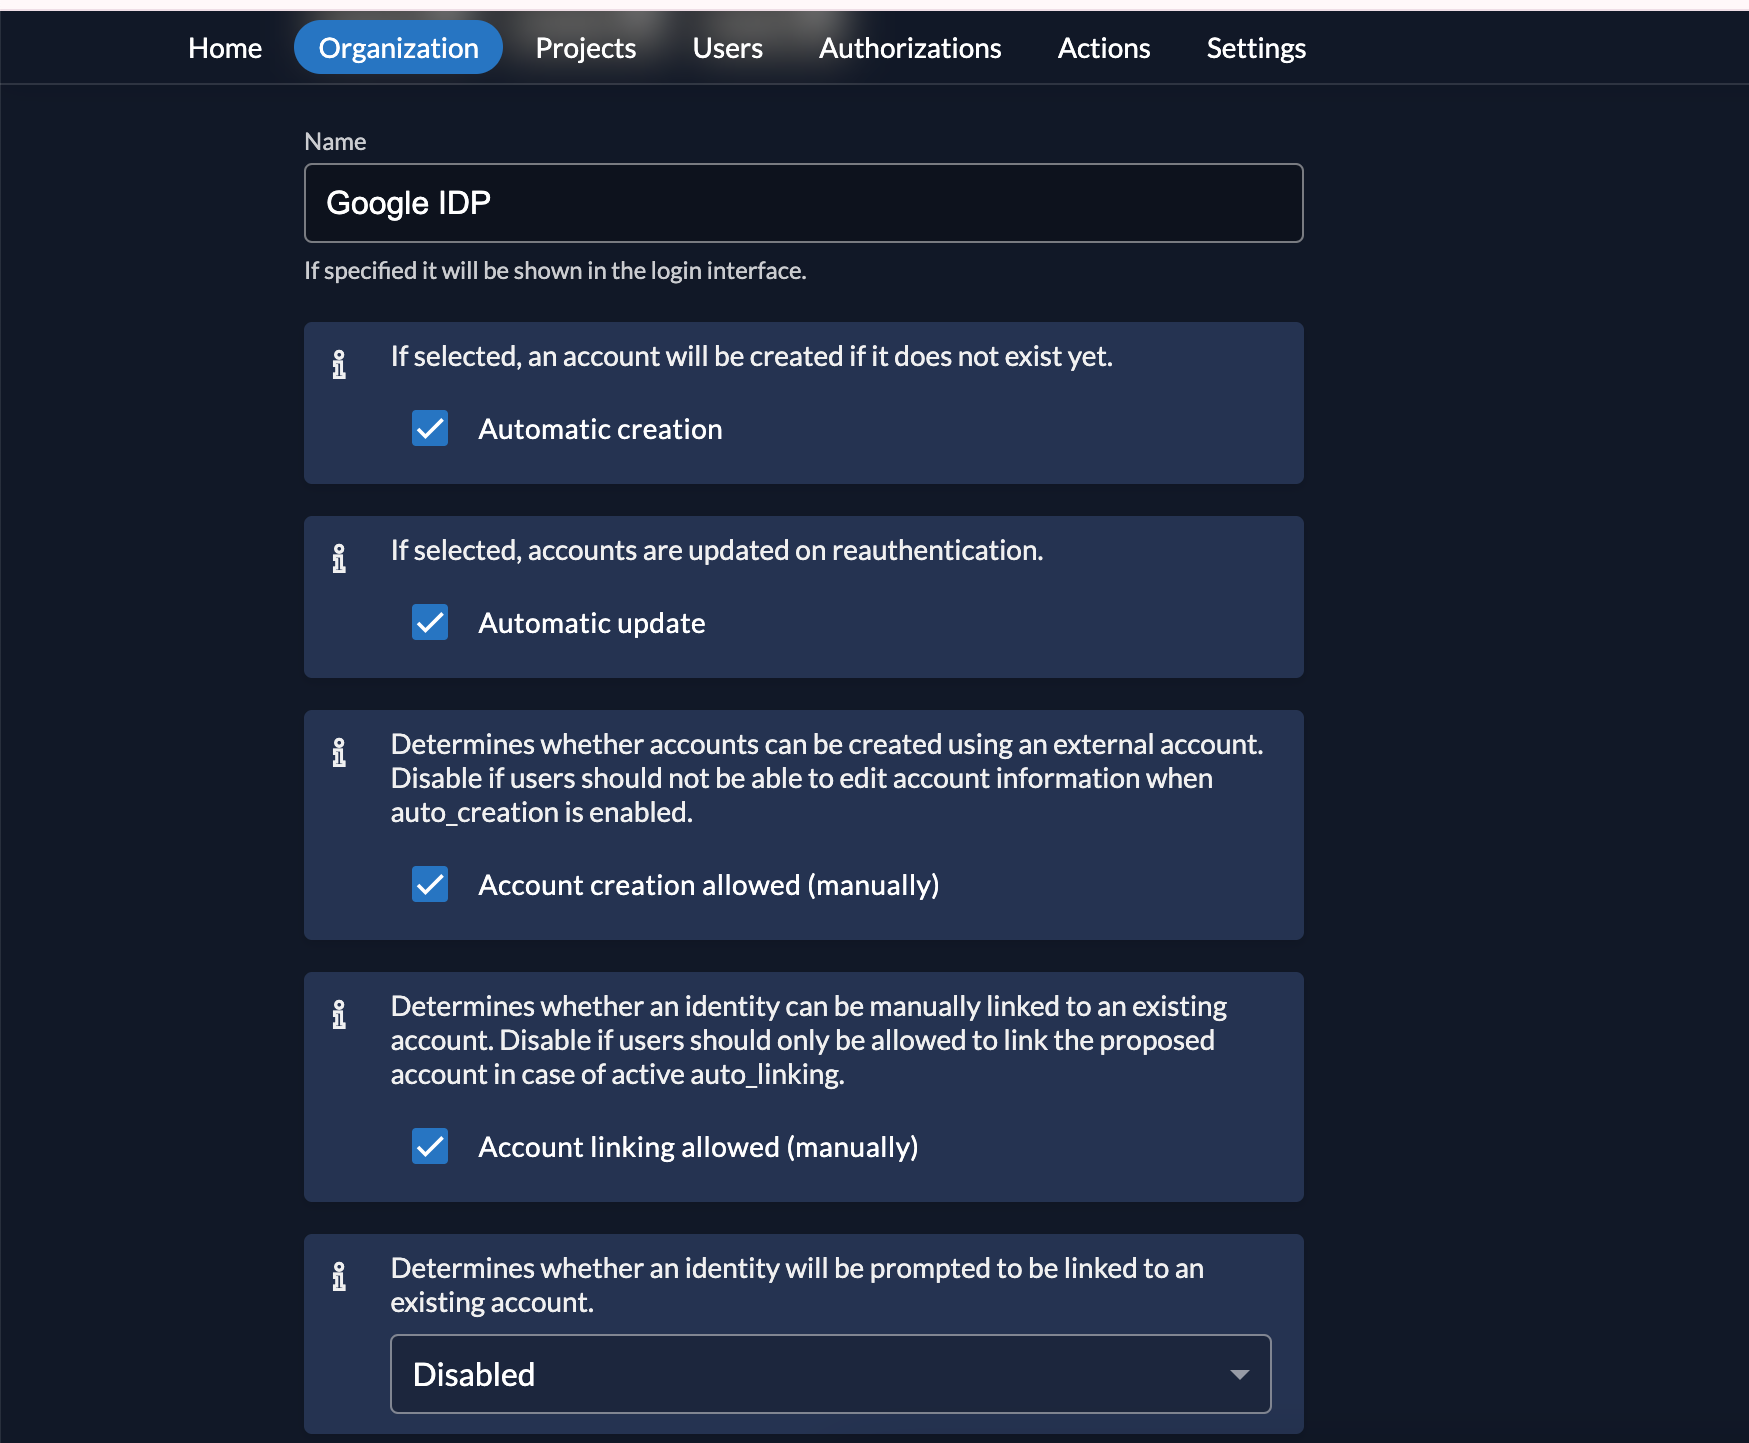Screen dimensions: 1749x1443
Task: Disable Account creation allowed (manually) checkbox
Action: pos(430,884)
